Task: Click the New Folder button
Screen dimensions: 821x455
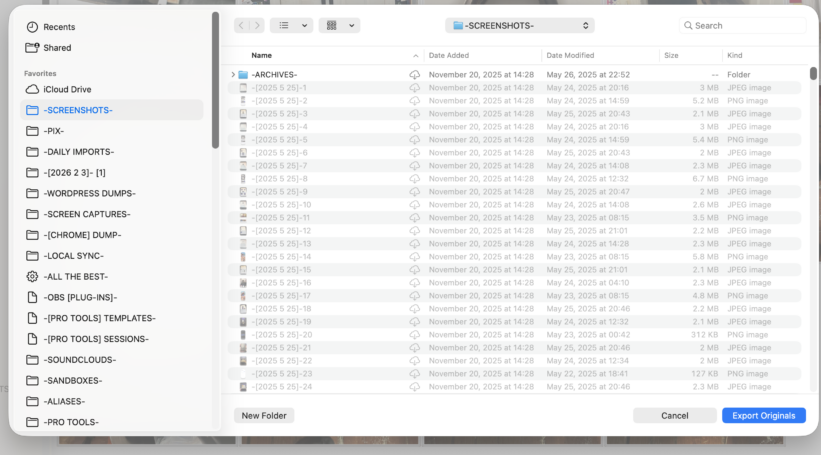Action: [264, 416]
